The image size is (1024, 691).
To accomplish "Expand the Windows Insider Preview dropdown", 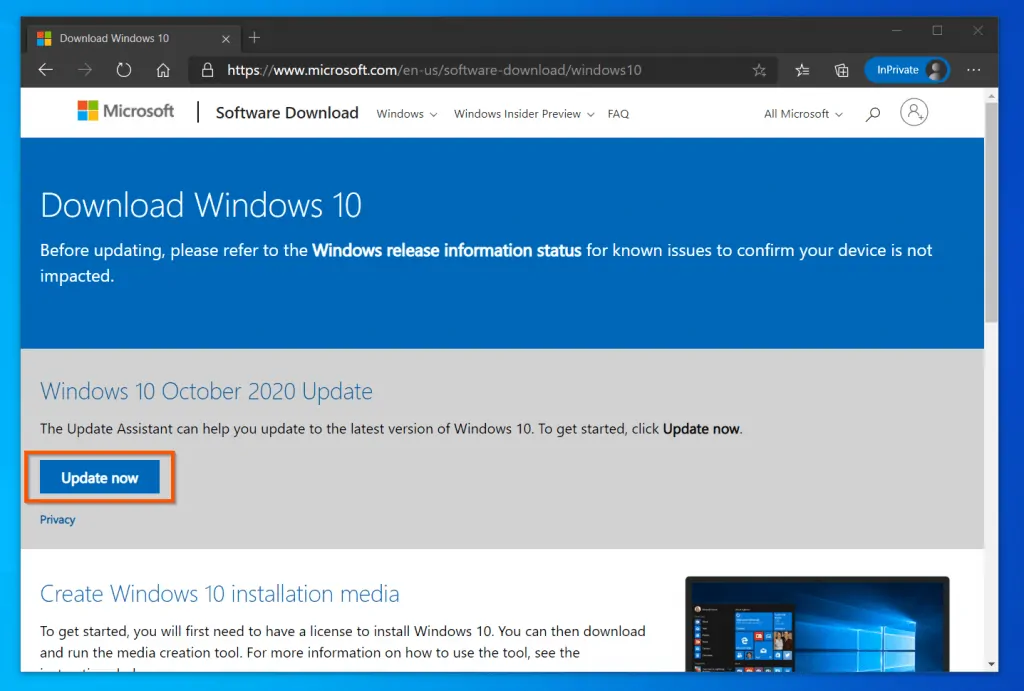I will pos(524,114).
